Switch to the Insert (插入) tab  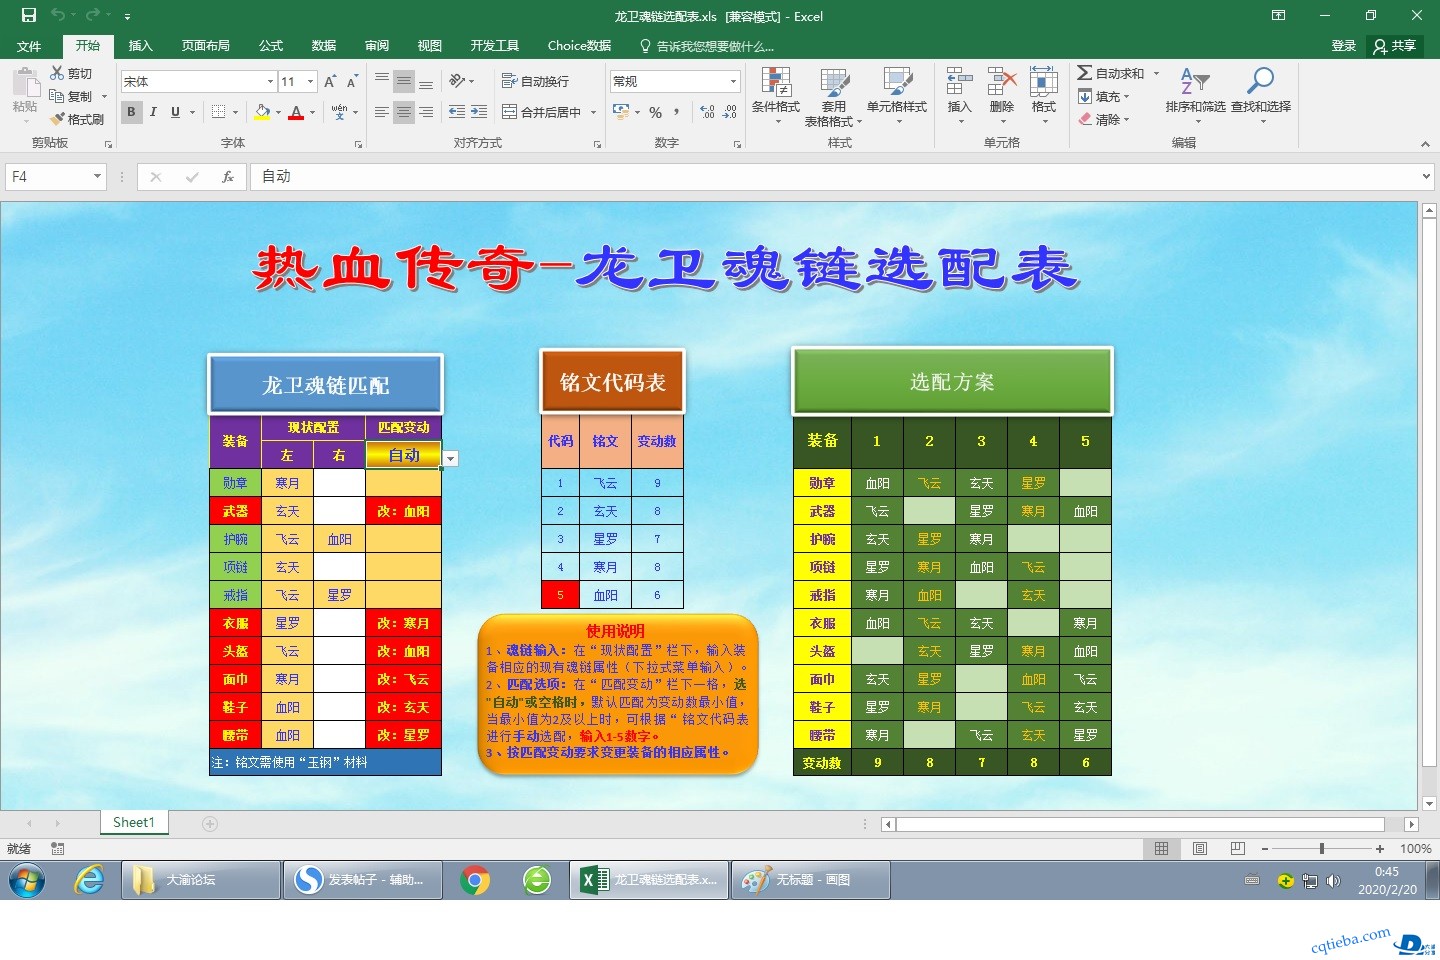pos(141,46)
